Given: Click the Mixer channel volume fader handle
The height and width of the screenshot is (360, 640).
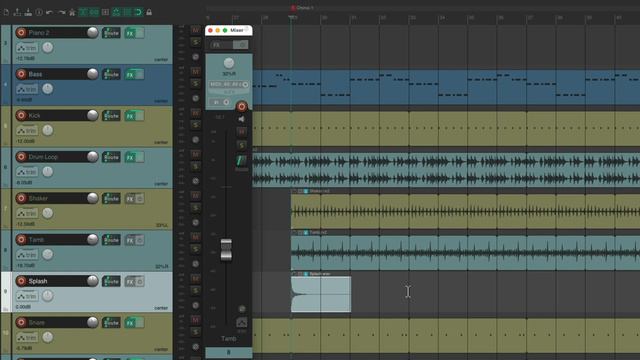Looking at the screenshot, I should (226, 249).
